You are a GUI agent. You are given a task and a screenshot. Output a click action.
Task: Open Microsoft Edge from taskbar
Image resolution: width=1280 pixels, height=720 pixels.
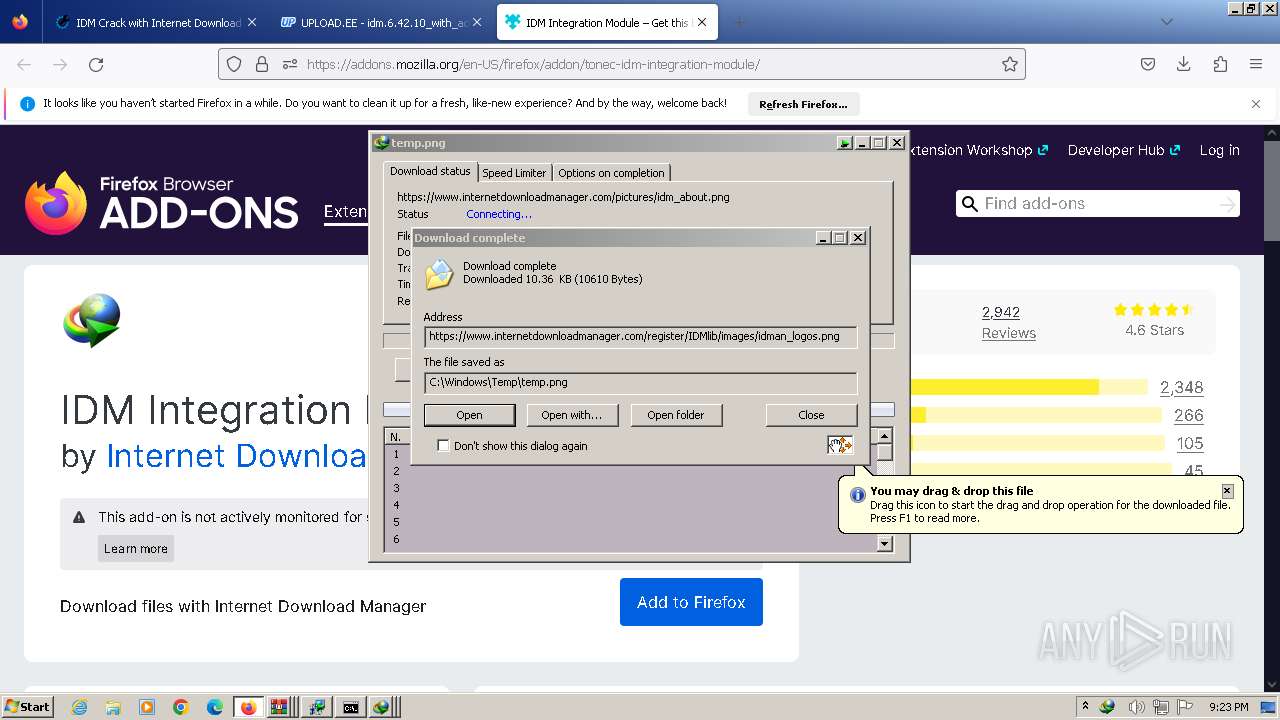215,707
